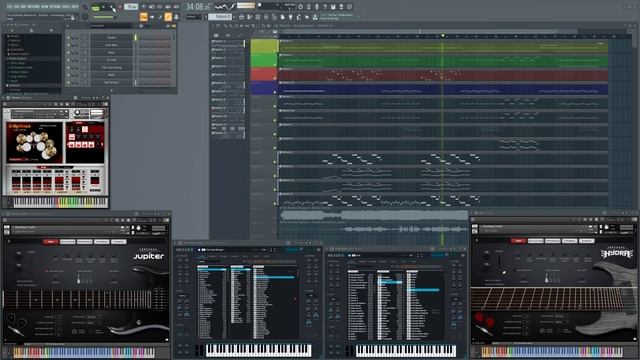This screenshot has height=360, width=640.
Task: Open the HELP menu
Action: click(75, 7)
